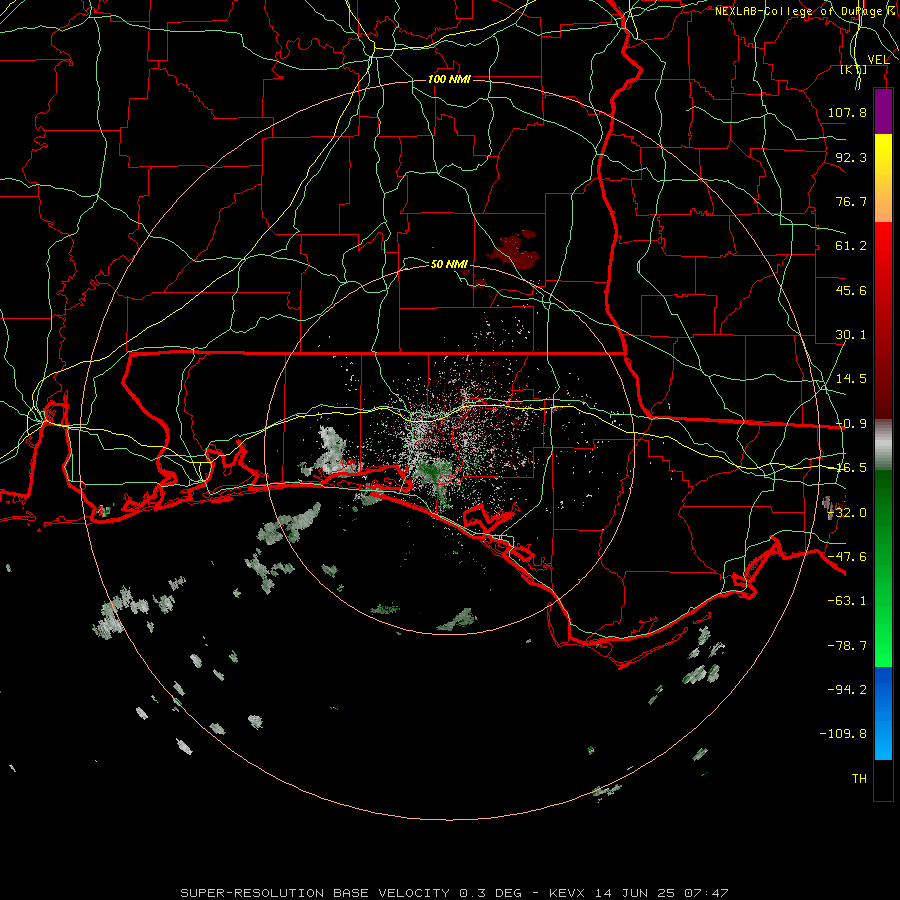Click the 50 NMI range ring label
This screenshot has width=900, height=900.
[x=449, y=264]
